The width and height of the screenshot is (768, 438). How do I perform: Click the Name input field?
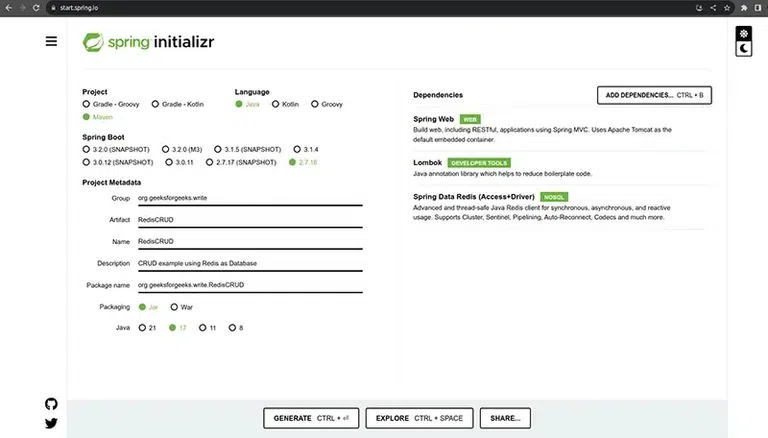[x=250, y=242]
